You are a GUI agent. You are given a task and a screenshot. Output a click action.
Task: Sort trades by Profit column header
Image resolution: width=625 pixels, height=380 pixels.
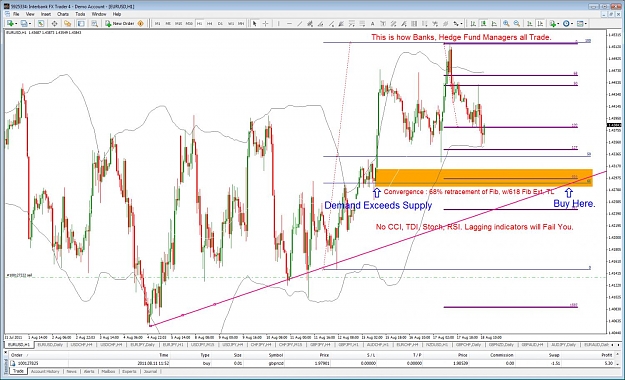click(606, 355)
